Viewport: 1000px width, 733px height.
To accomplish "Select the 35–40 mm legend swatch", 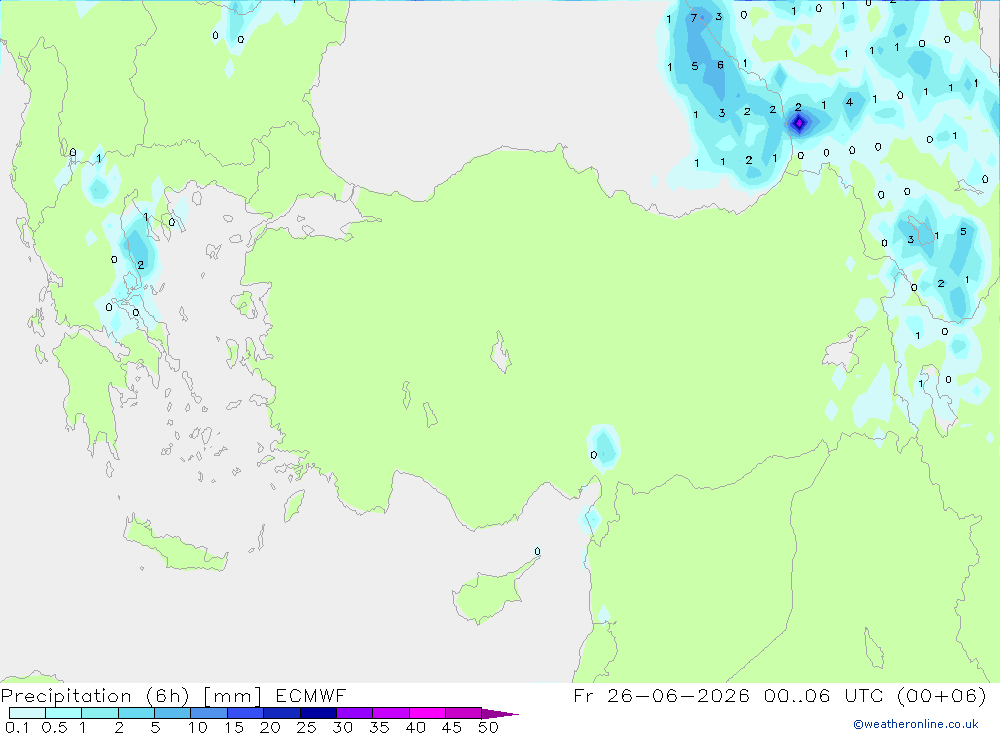I will [391, 713].
